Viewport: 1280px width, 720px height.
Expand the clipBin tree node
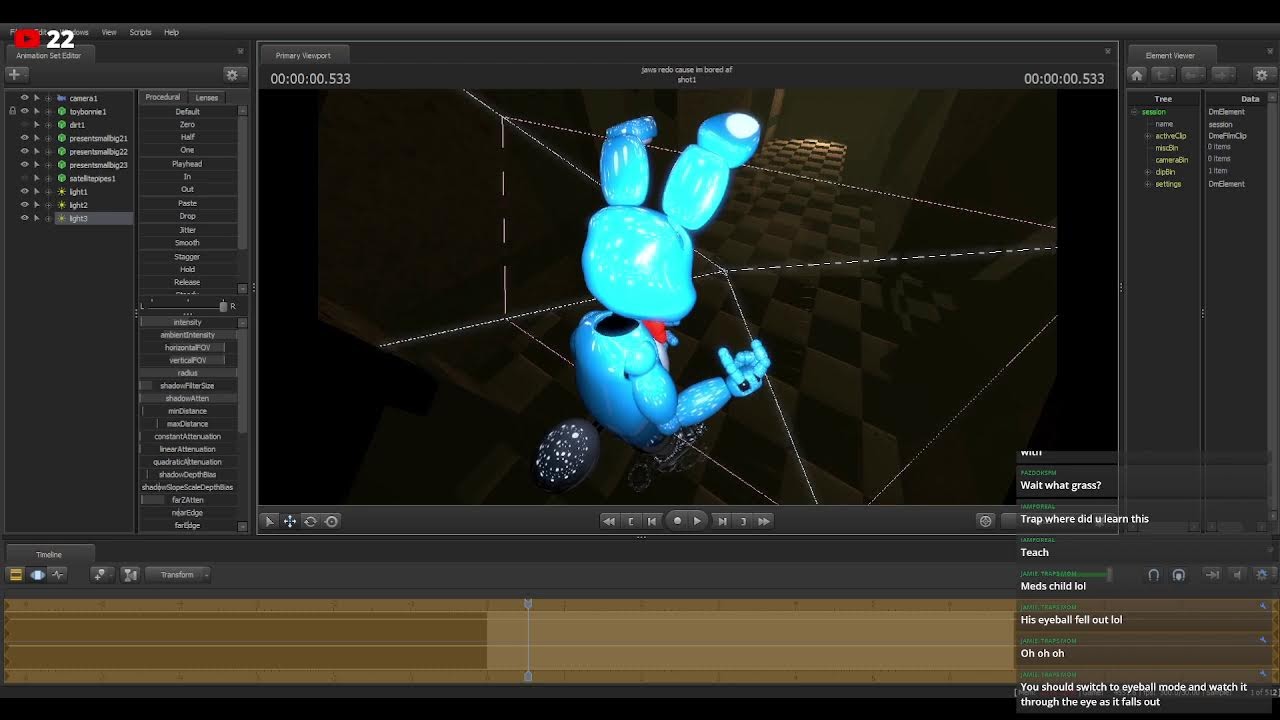(1147, 172)
